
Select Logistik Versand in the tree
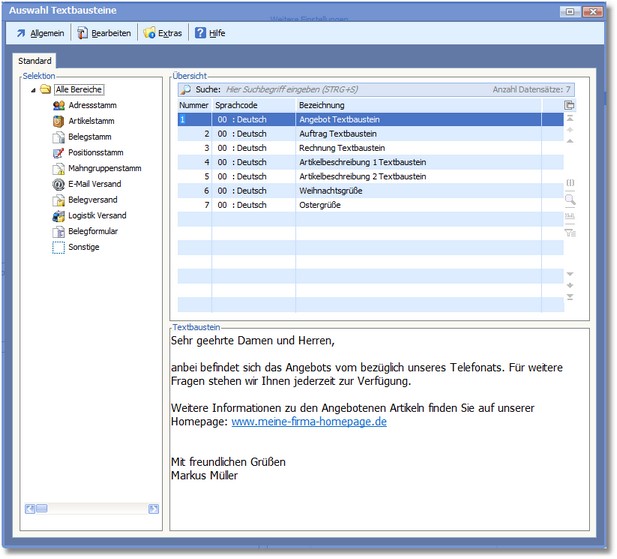(97, 215)
